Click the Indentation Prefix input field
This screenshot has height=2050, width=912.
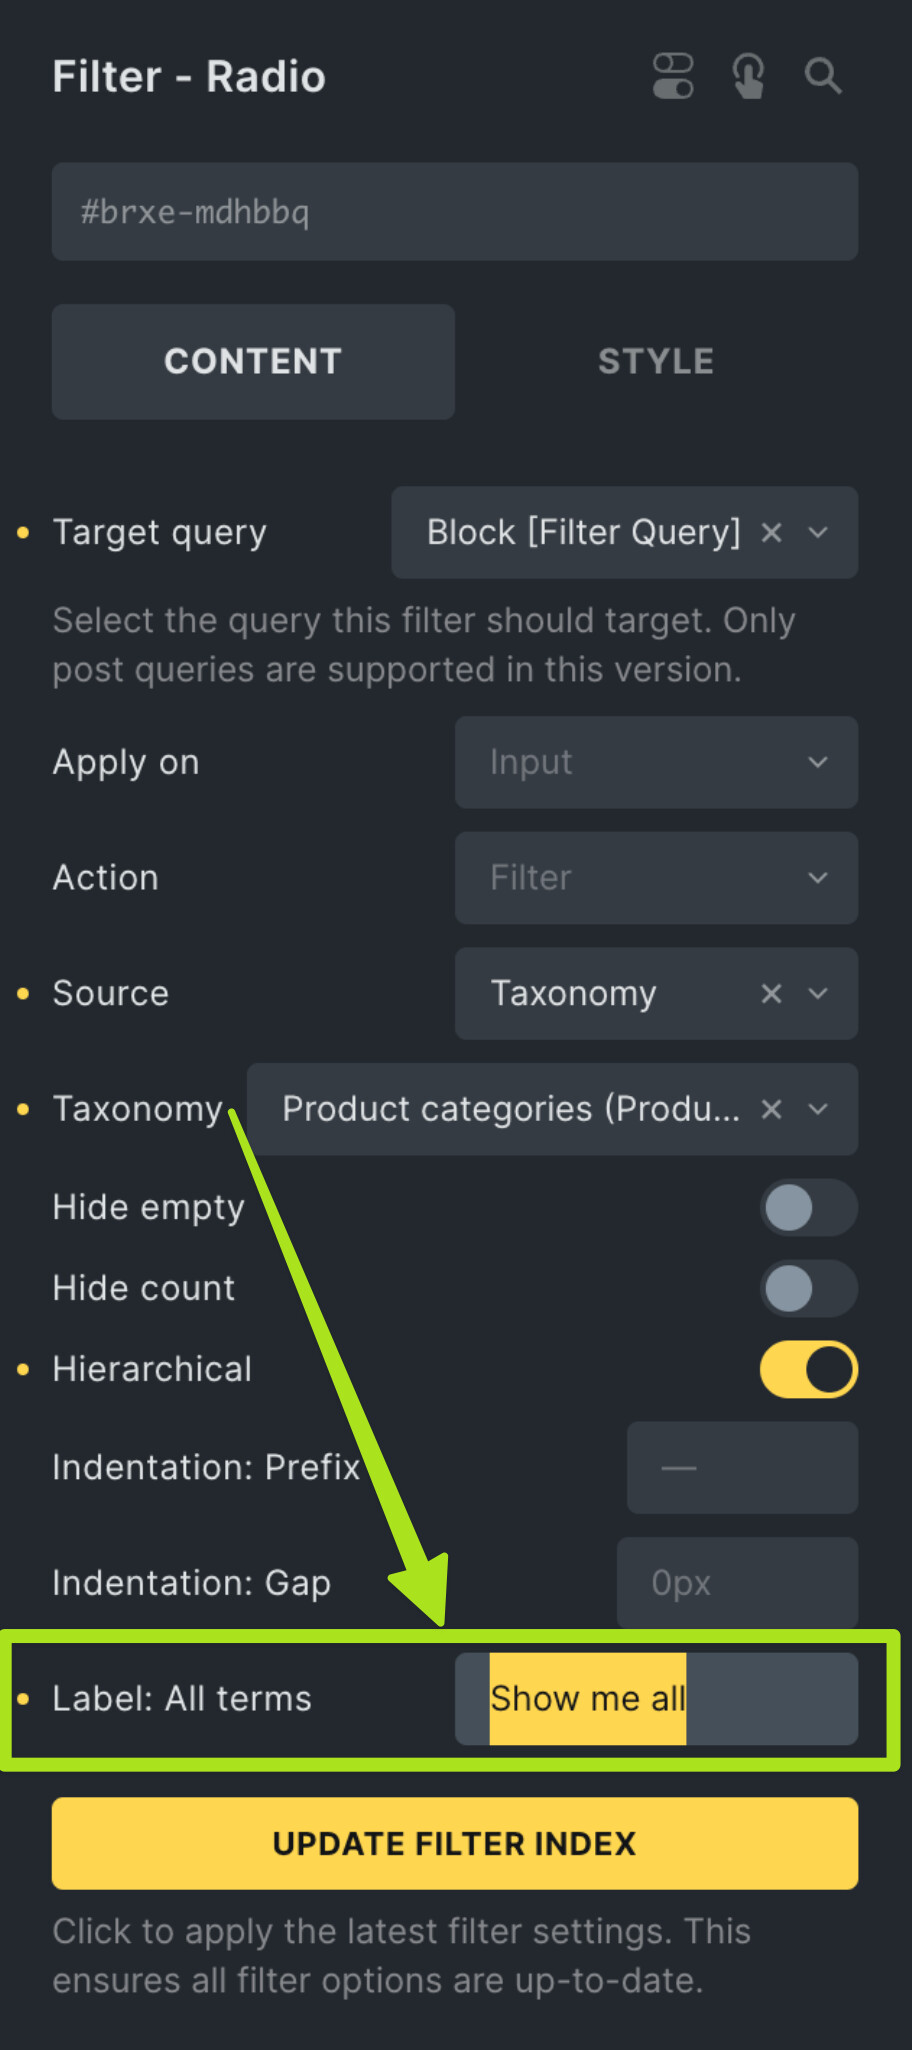point(742,1468)
